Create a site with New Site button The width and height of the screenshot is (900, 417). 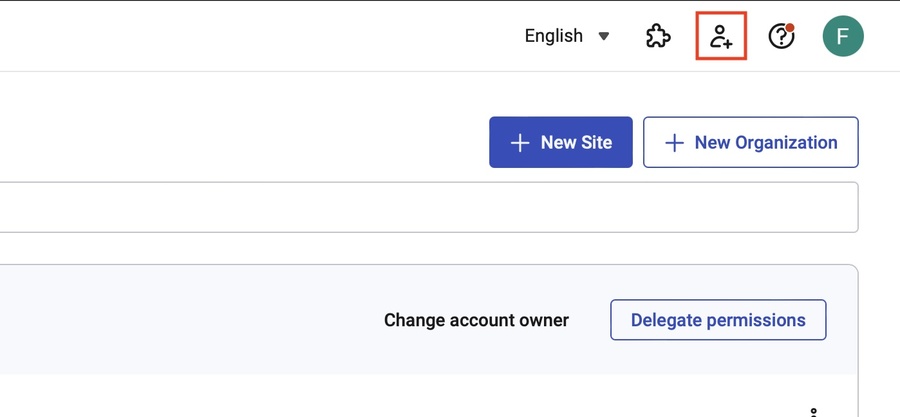[x=560, y=143]
